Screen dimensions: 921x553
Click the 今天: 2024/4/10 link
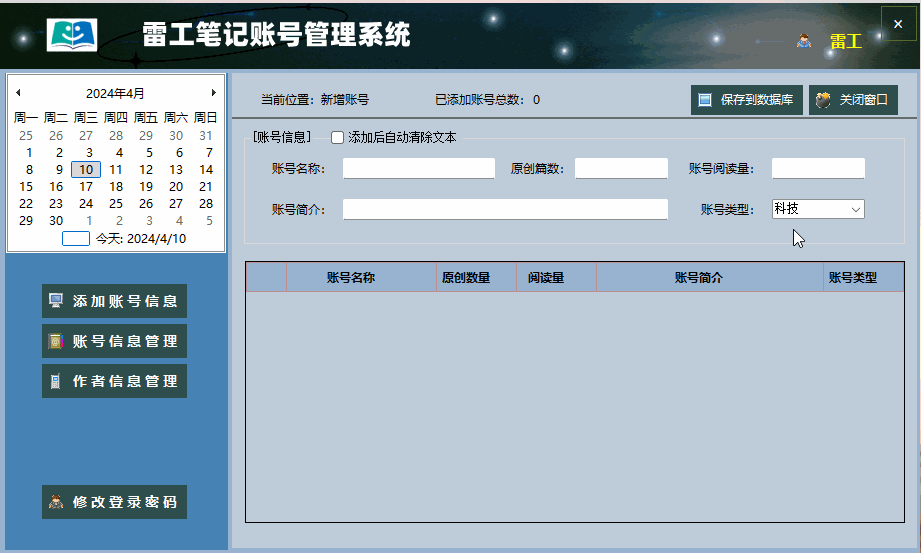(x=141, y=239)
